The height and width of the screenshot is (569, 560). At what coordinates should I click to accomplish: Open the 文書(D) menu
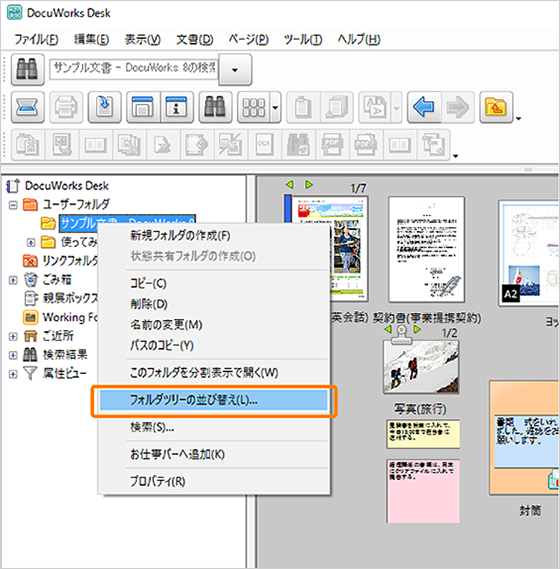195,39
